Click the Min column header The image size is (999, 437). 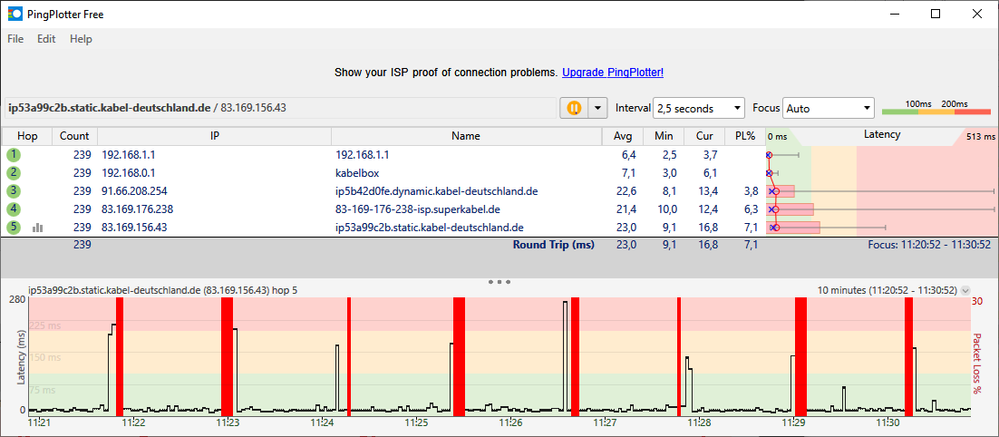click(663, 136)
